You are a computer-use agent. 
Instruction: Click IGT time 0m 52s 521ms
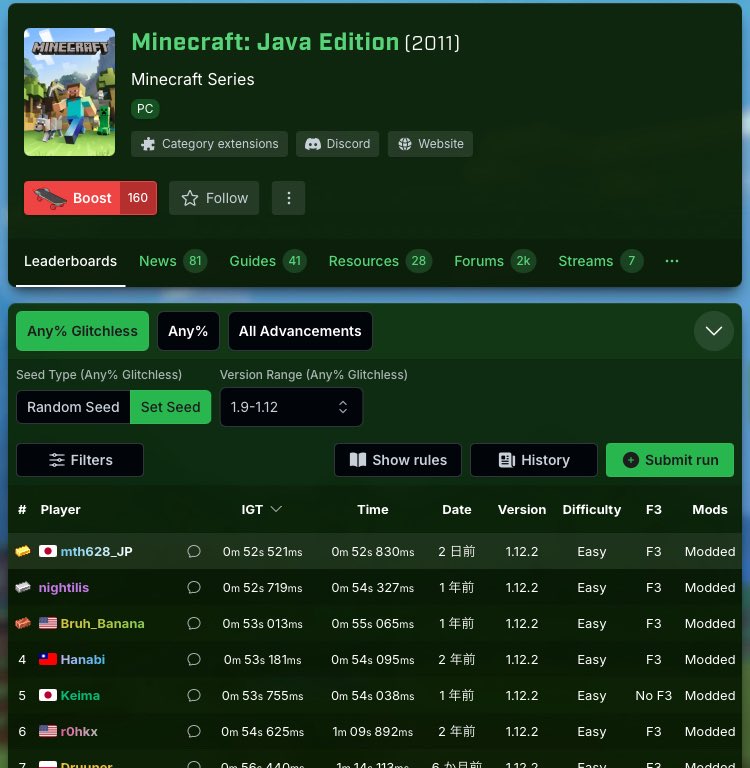[262, 552]
